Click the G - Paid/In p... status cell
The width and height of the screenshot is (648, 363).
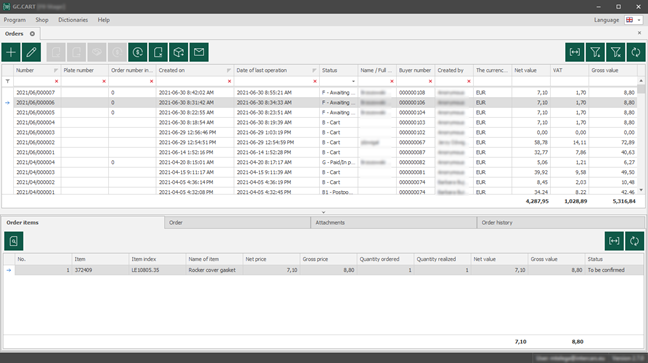338,162
